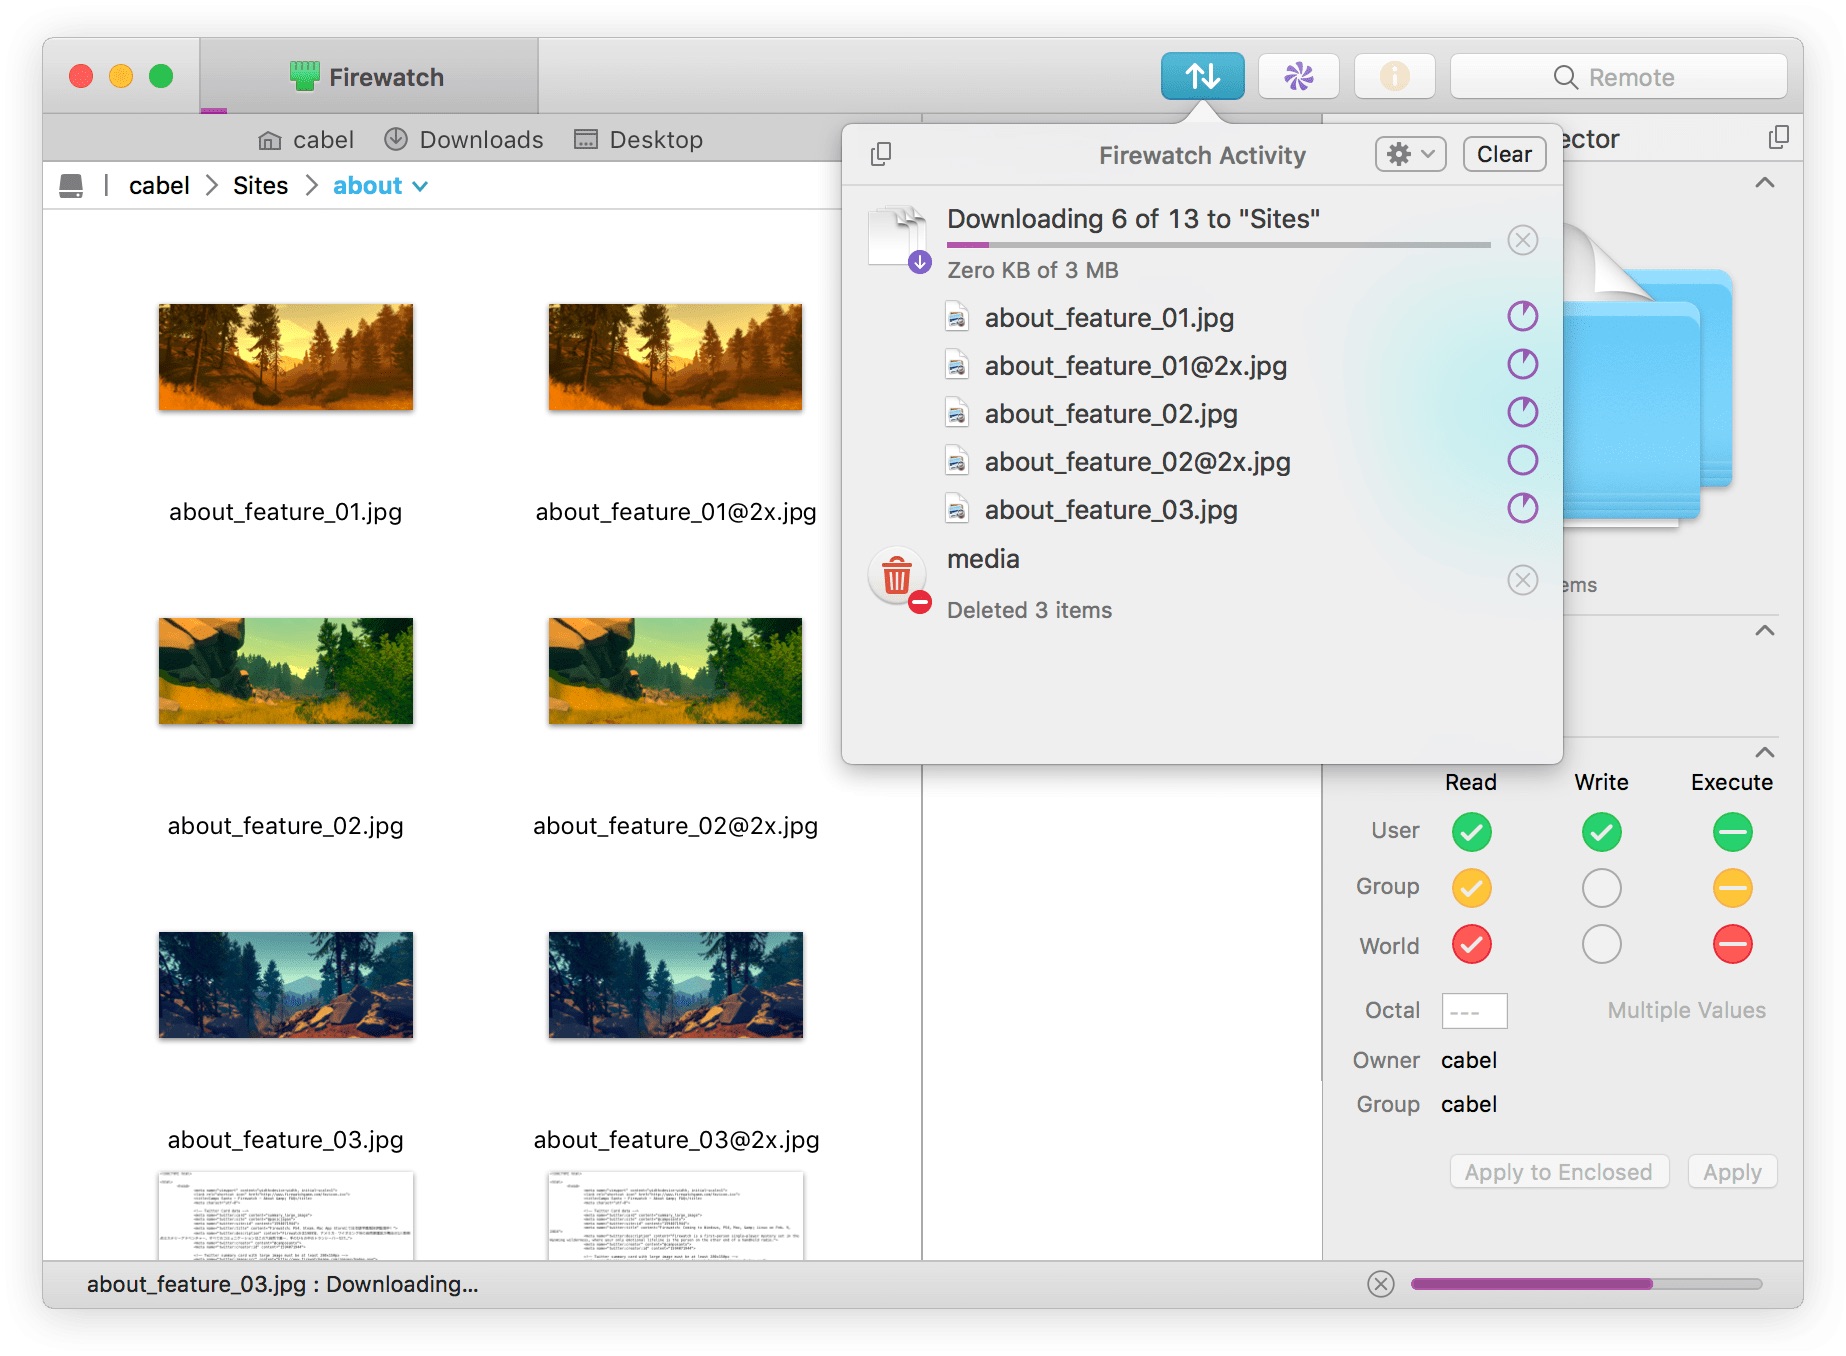Click Owner value cabel
1846x1356 pixels.
1468,1060
